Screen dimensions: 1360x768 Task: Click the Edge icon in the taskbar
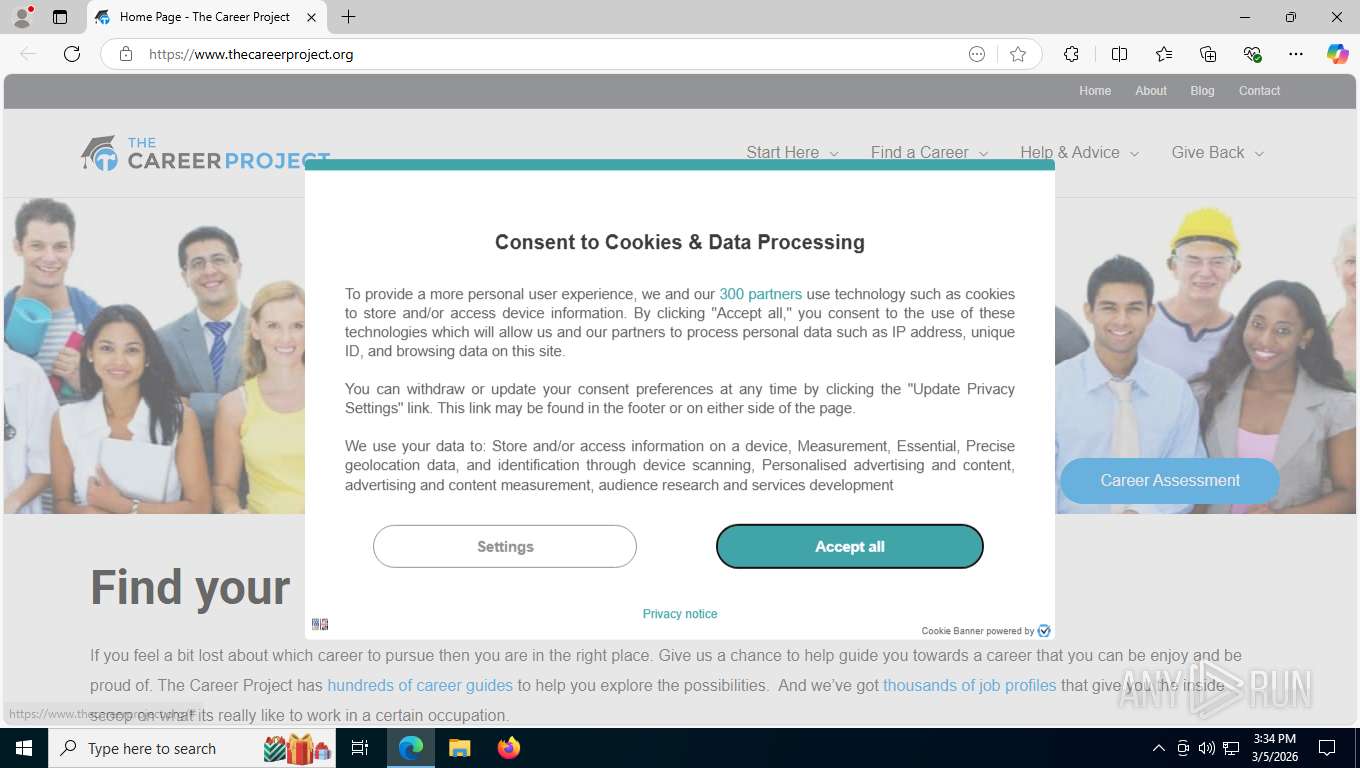(411, 748)
